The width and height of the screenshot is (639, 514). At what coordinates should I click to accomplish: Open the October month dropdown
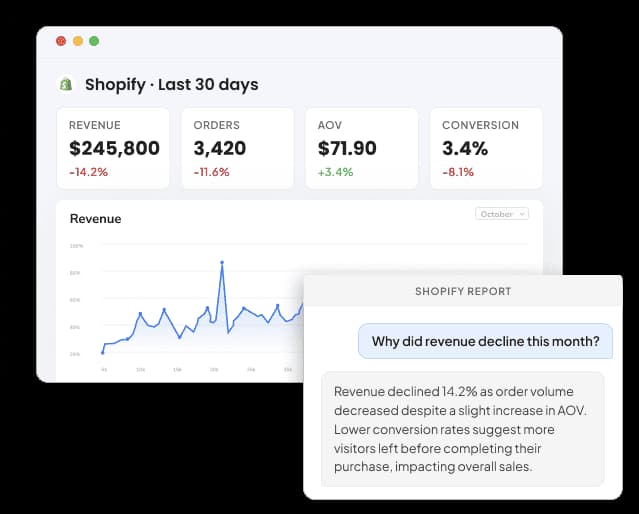tap(502, 214)
